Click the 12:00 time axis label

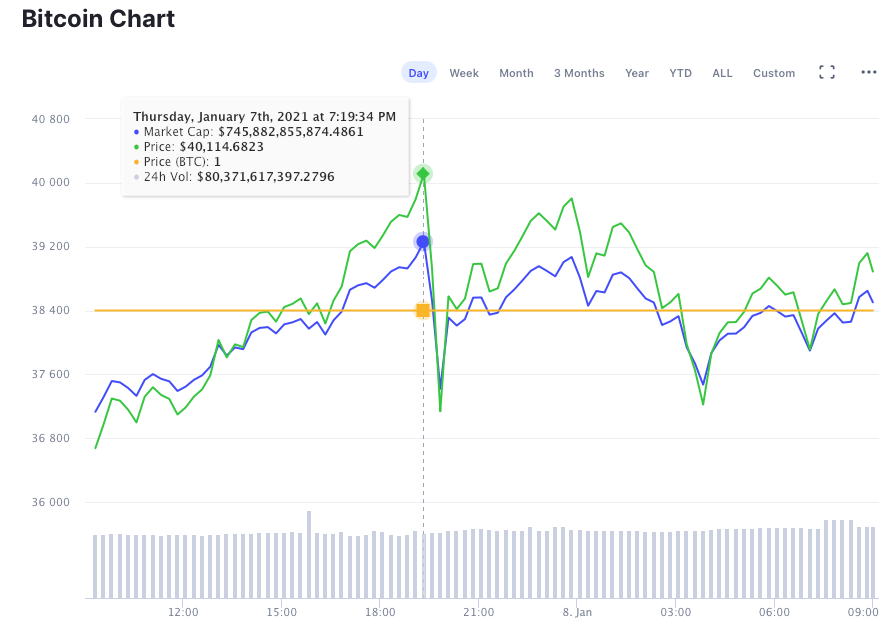click(183, 612)
